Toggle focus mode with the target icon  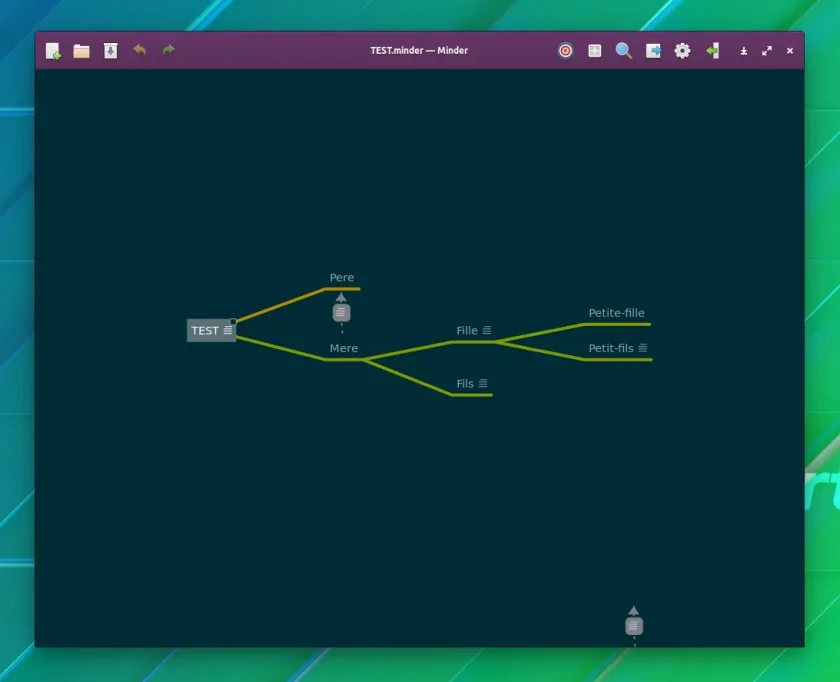click(565, 51)
